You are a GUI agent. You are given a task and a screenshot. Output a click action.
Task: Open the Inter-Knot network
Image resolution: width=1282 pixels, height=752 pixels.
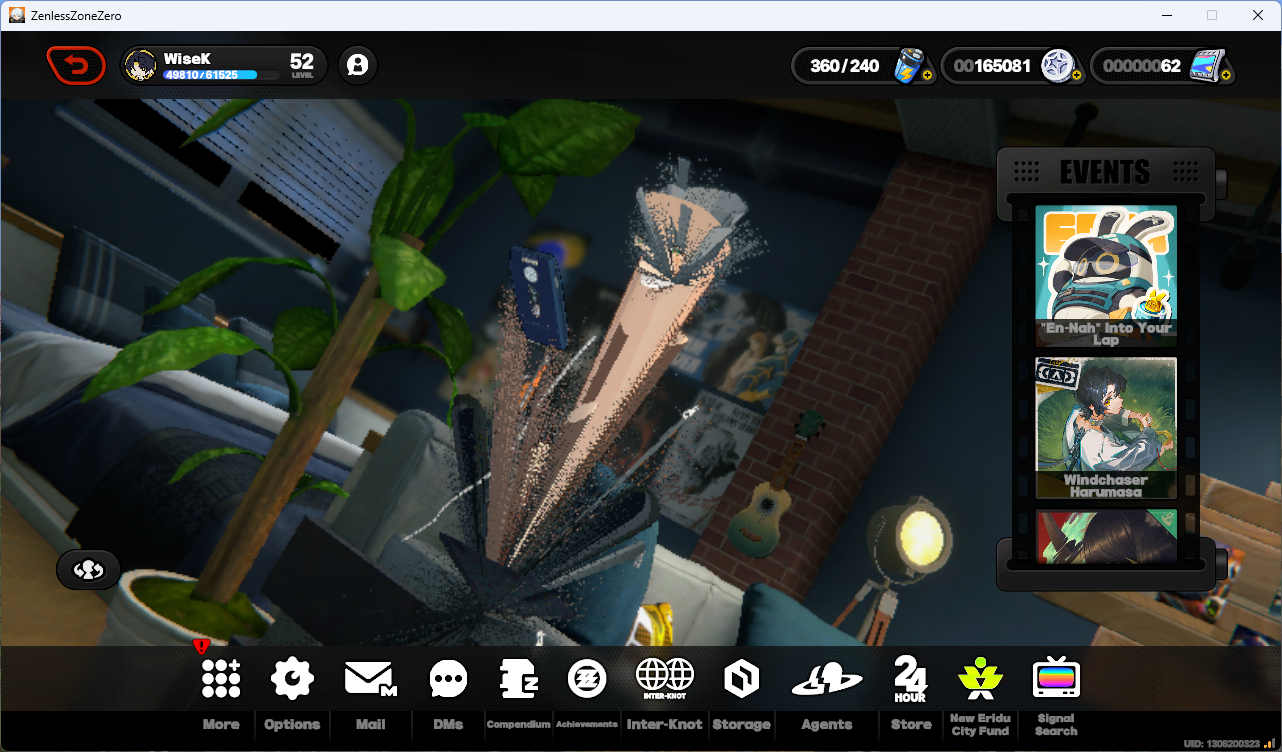664,678
